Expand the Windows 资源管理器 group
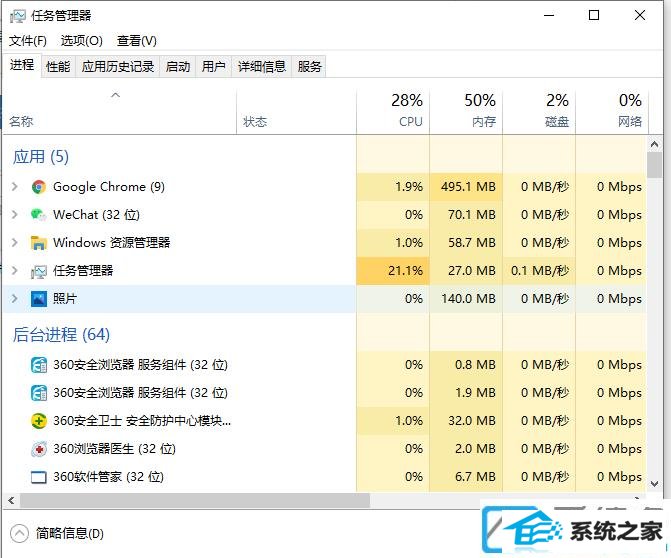The width and height of the screenshot is (671, 558). [x=15, y=243]
